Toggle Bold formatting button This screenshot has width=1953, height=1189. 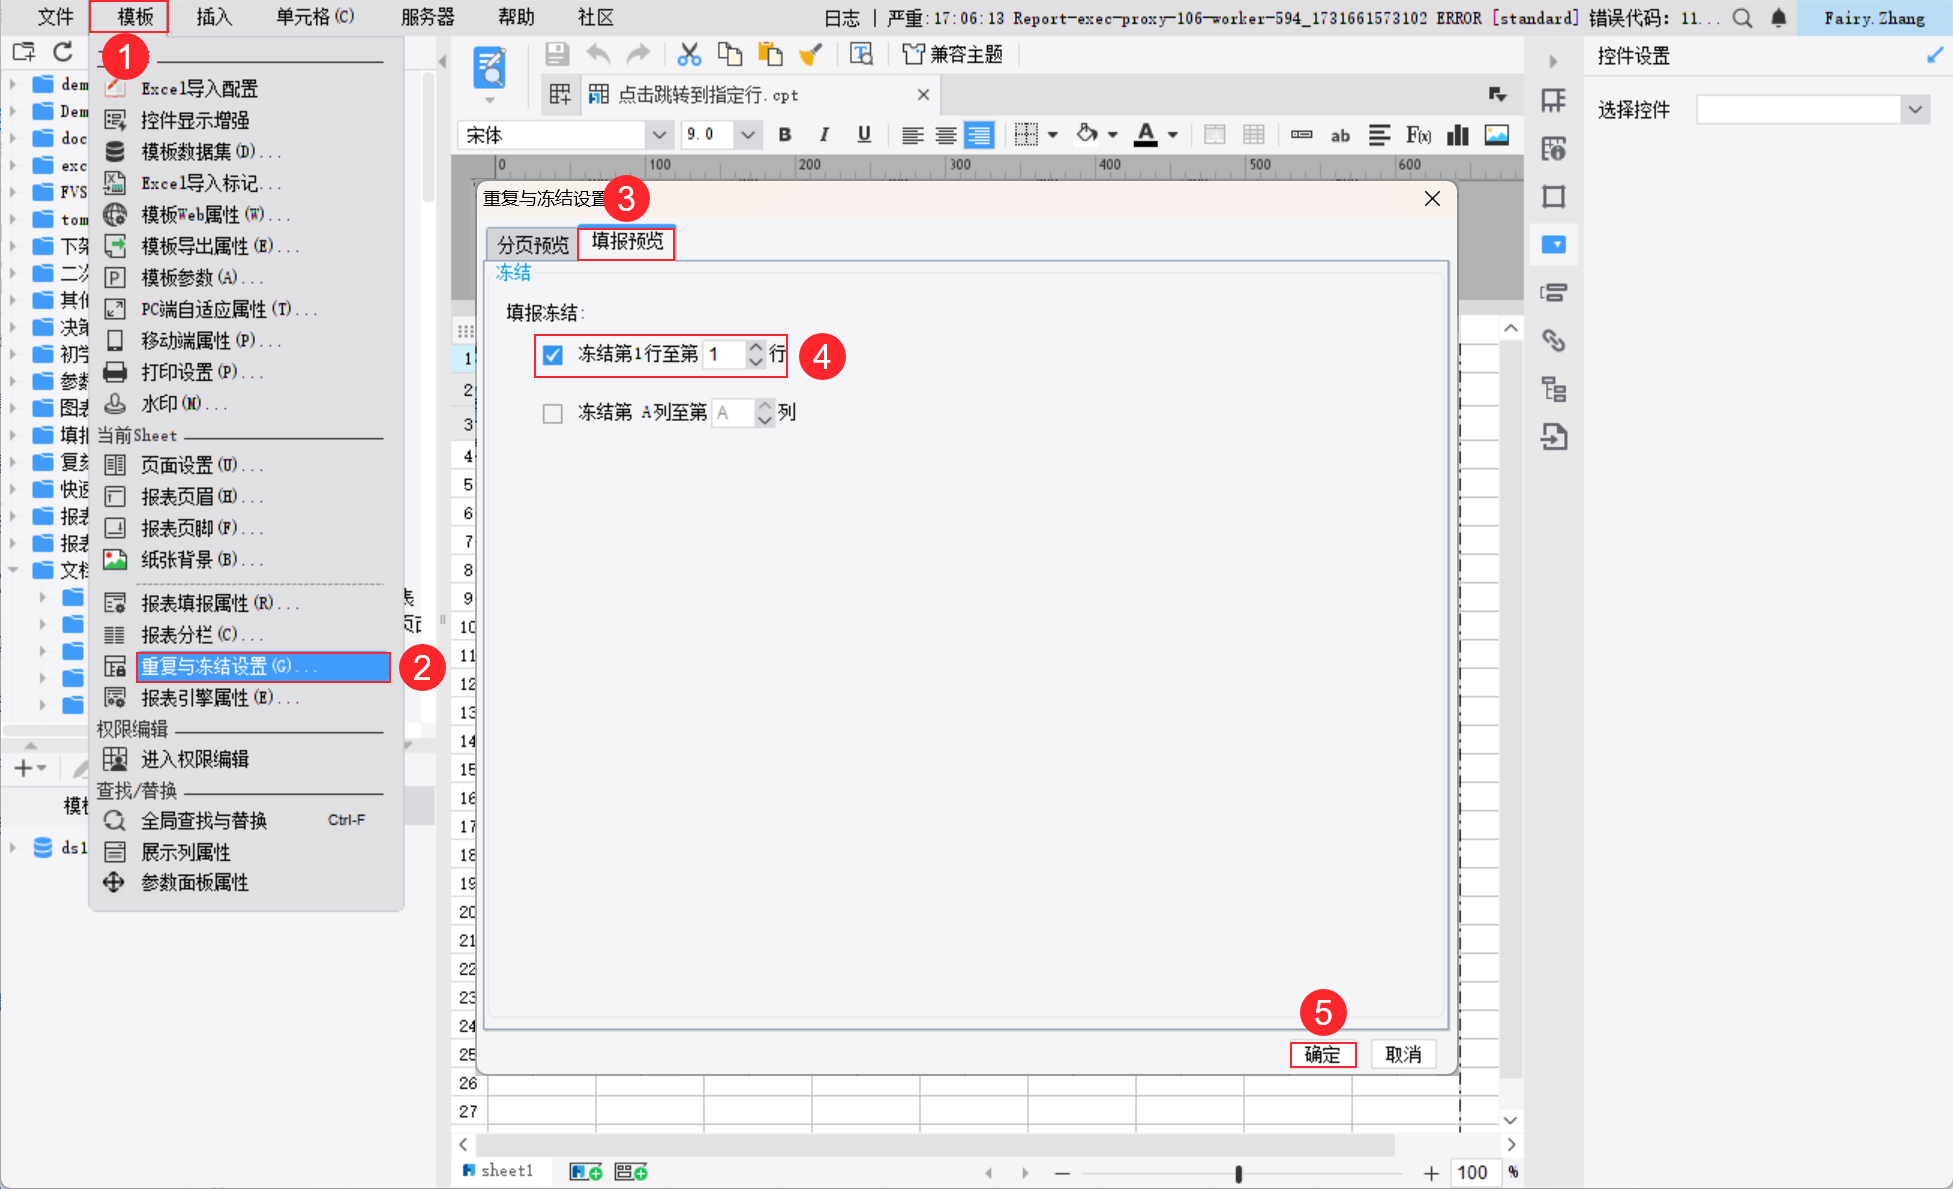[785, 135]
